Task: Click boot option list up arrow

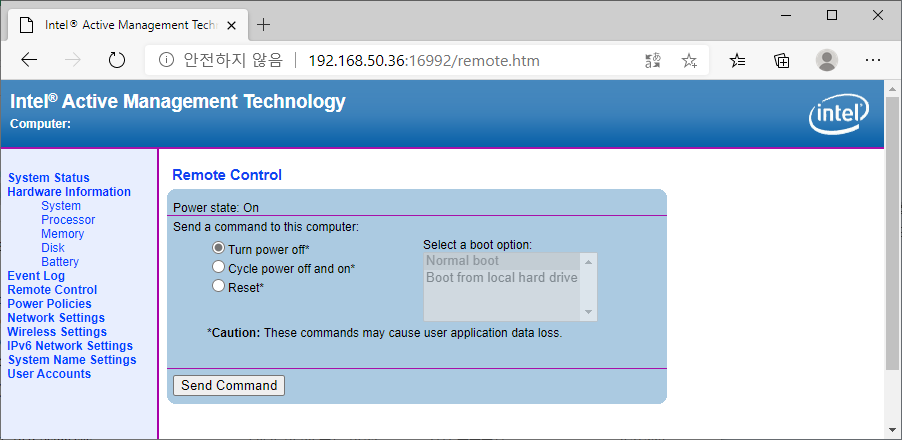Action: (x=588, y=262)
